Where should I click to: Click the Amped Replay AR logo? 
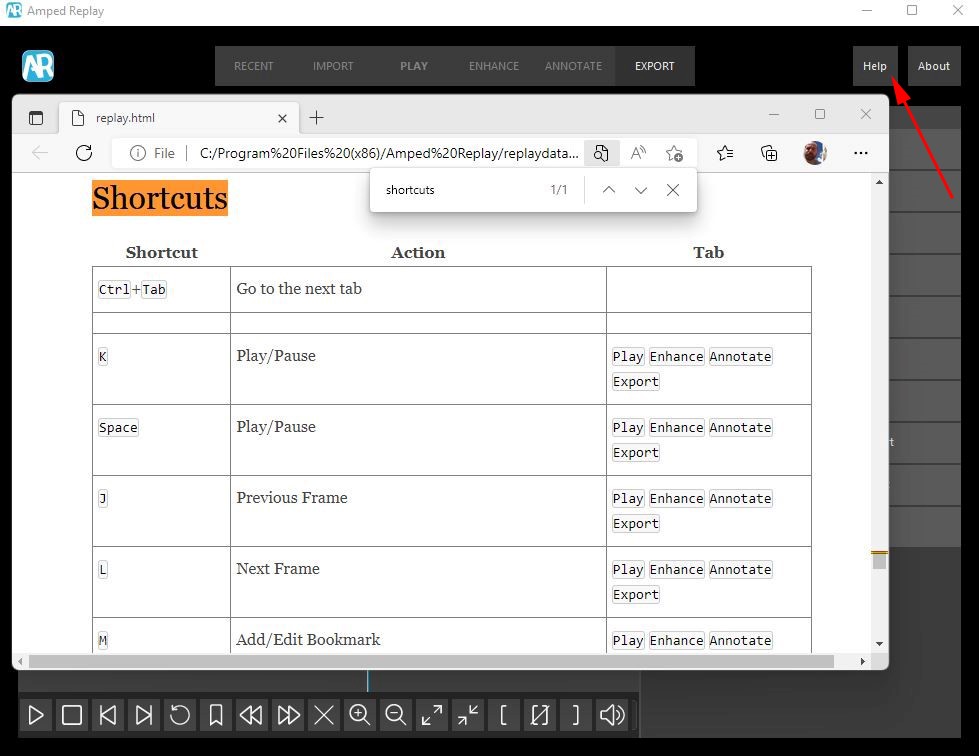coord(38,66)
